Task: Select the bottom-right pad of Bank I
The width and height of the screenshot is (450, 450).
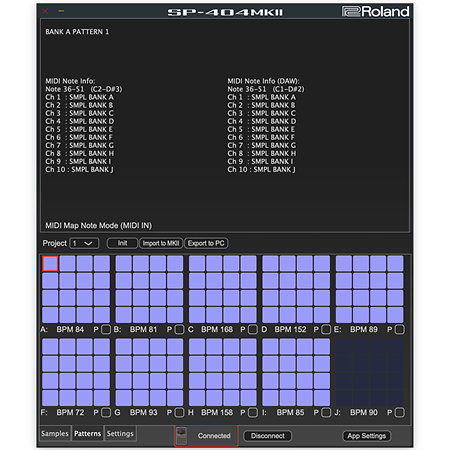Action: click(x=322, y=398)
